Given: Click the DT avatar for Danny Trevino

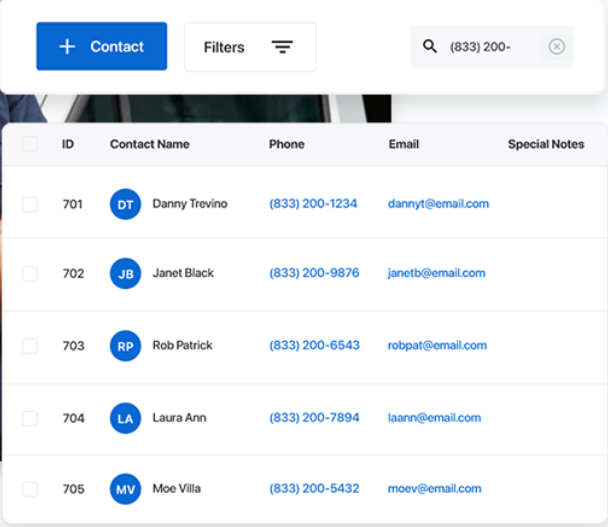Looking at the screenshot, I should pos(125,204).
